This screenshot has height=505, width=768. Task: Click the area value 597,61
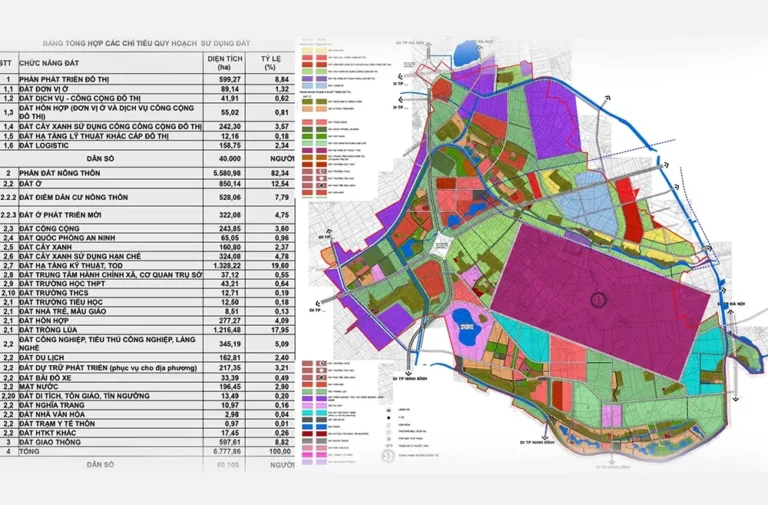pos(230,442)
